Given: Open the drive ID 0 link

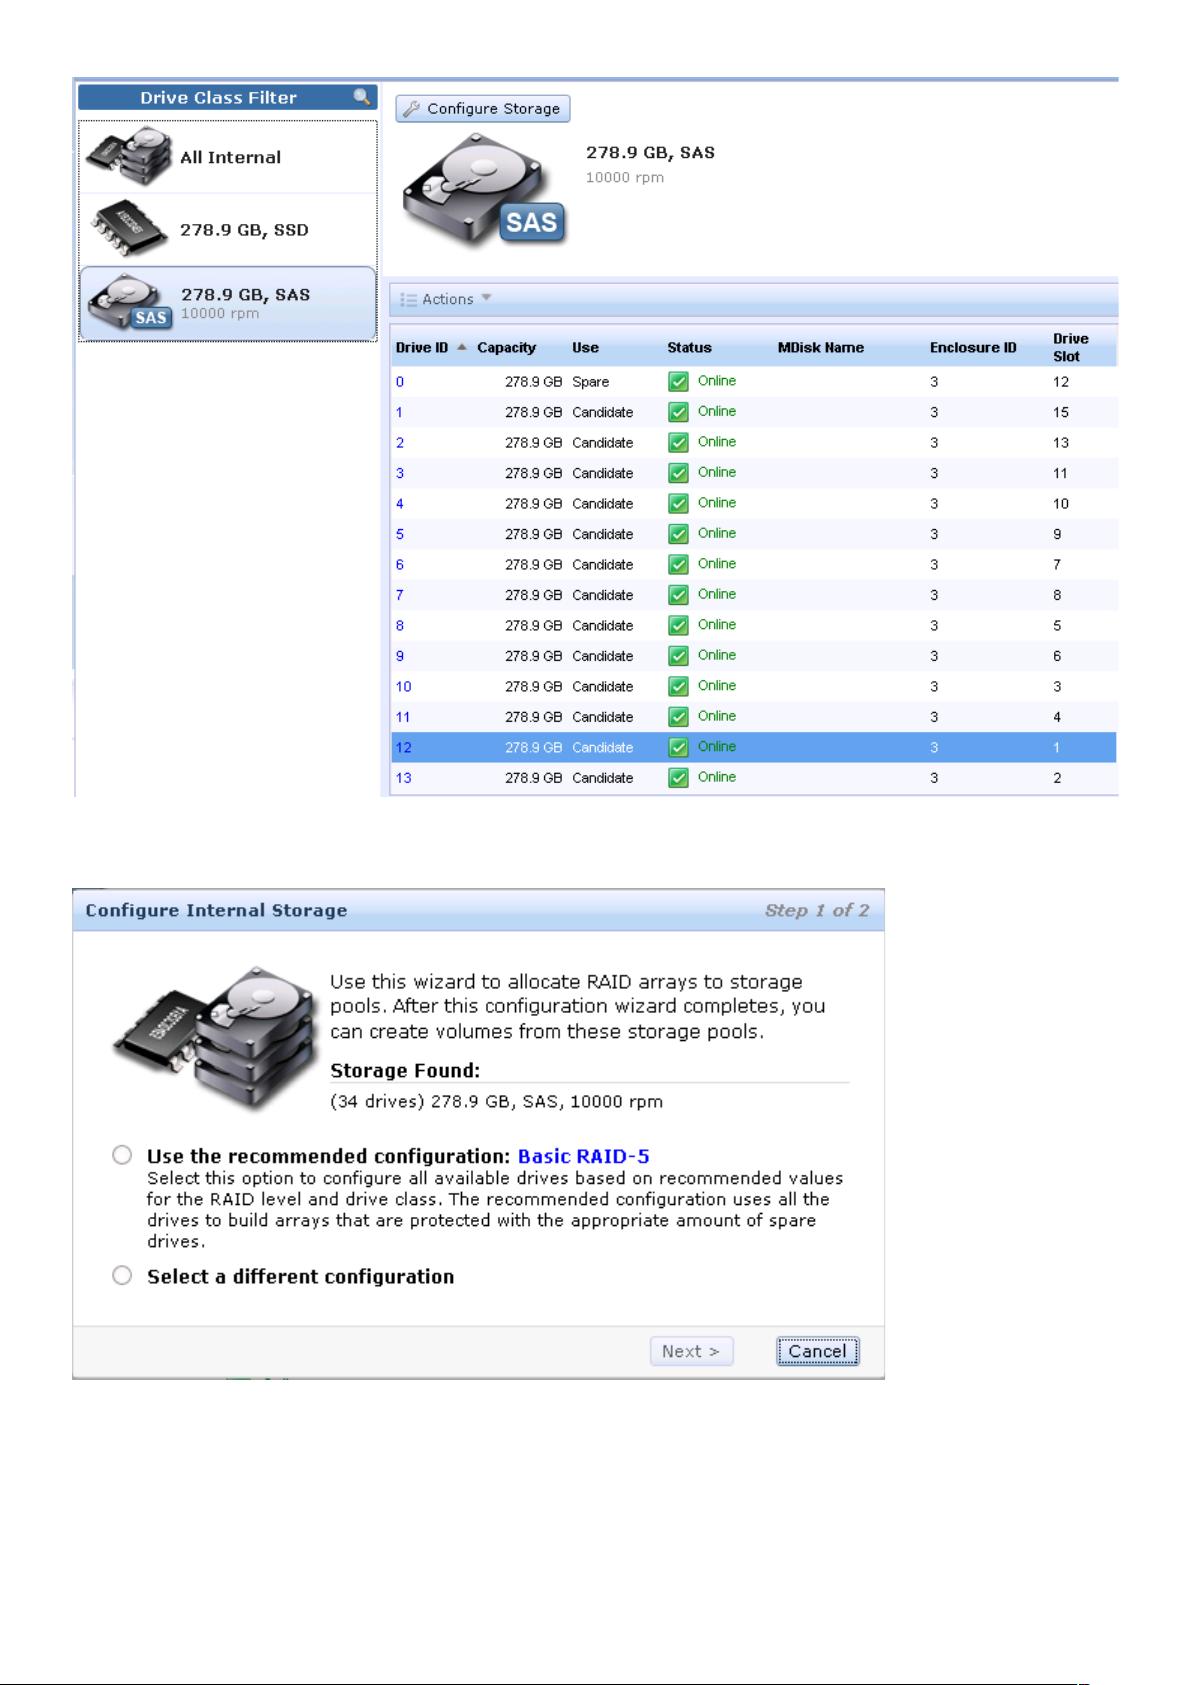Looking at the screenshot, I should pos(400,382).
